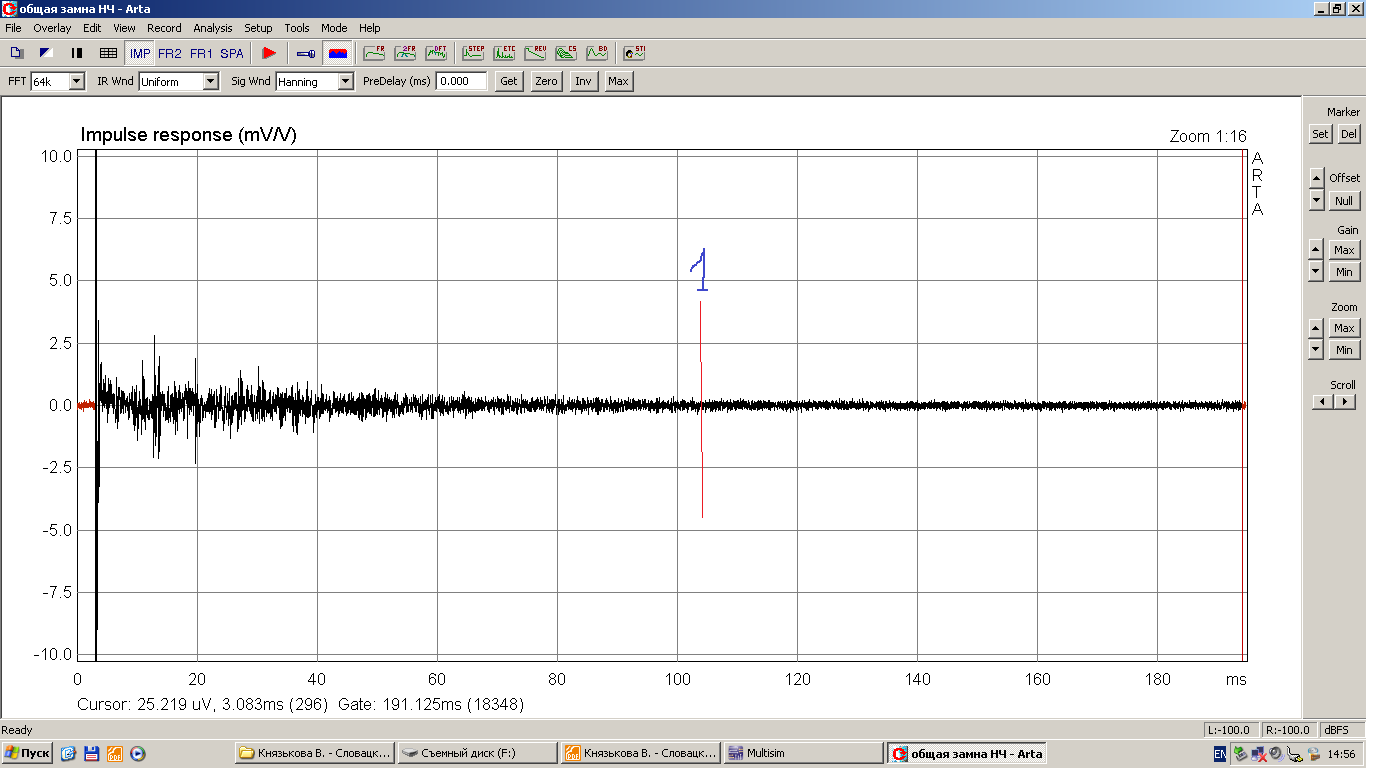Open the STI speech intelligibility icon

[634, 53]
